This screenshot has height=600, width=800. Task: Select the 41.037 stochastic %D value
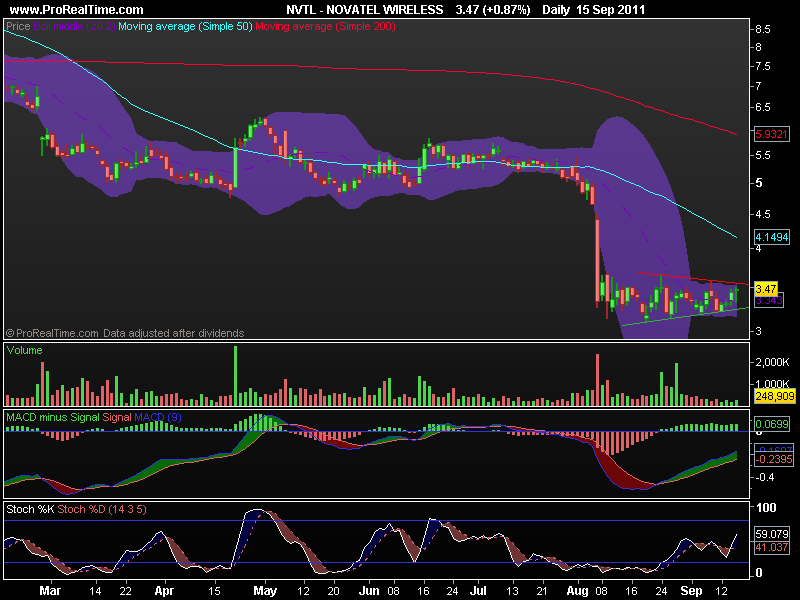[771, 547]
